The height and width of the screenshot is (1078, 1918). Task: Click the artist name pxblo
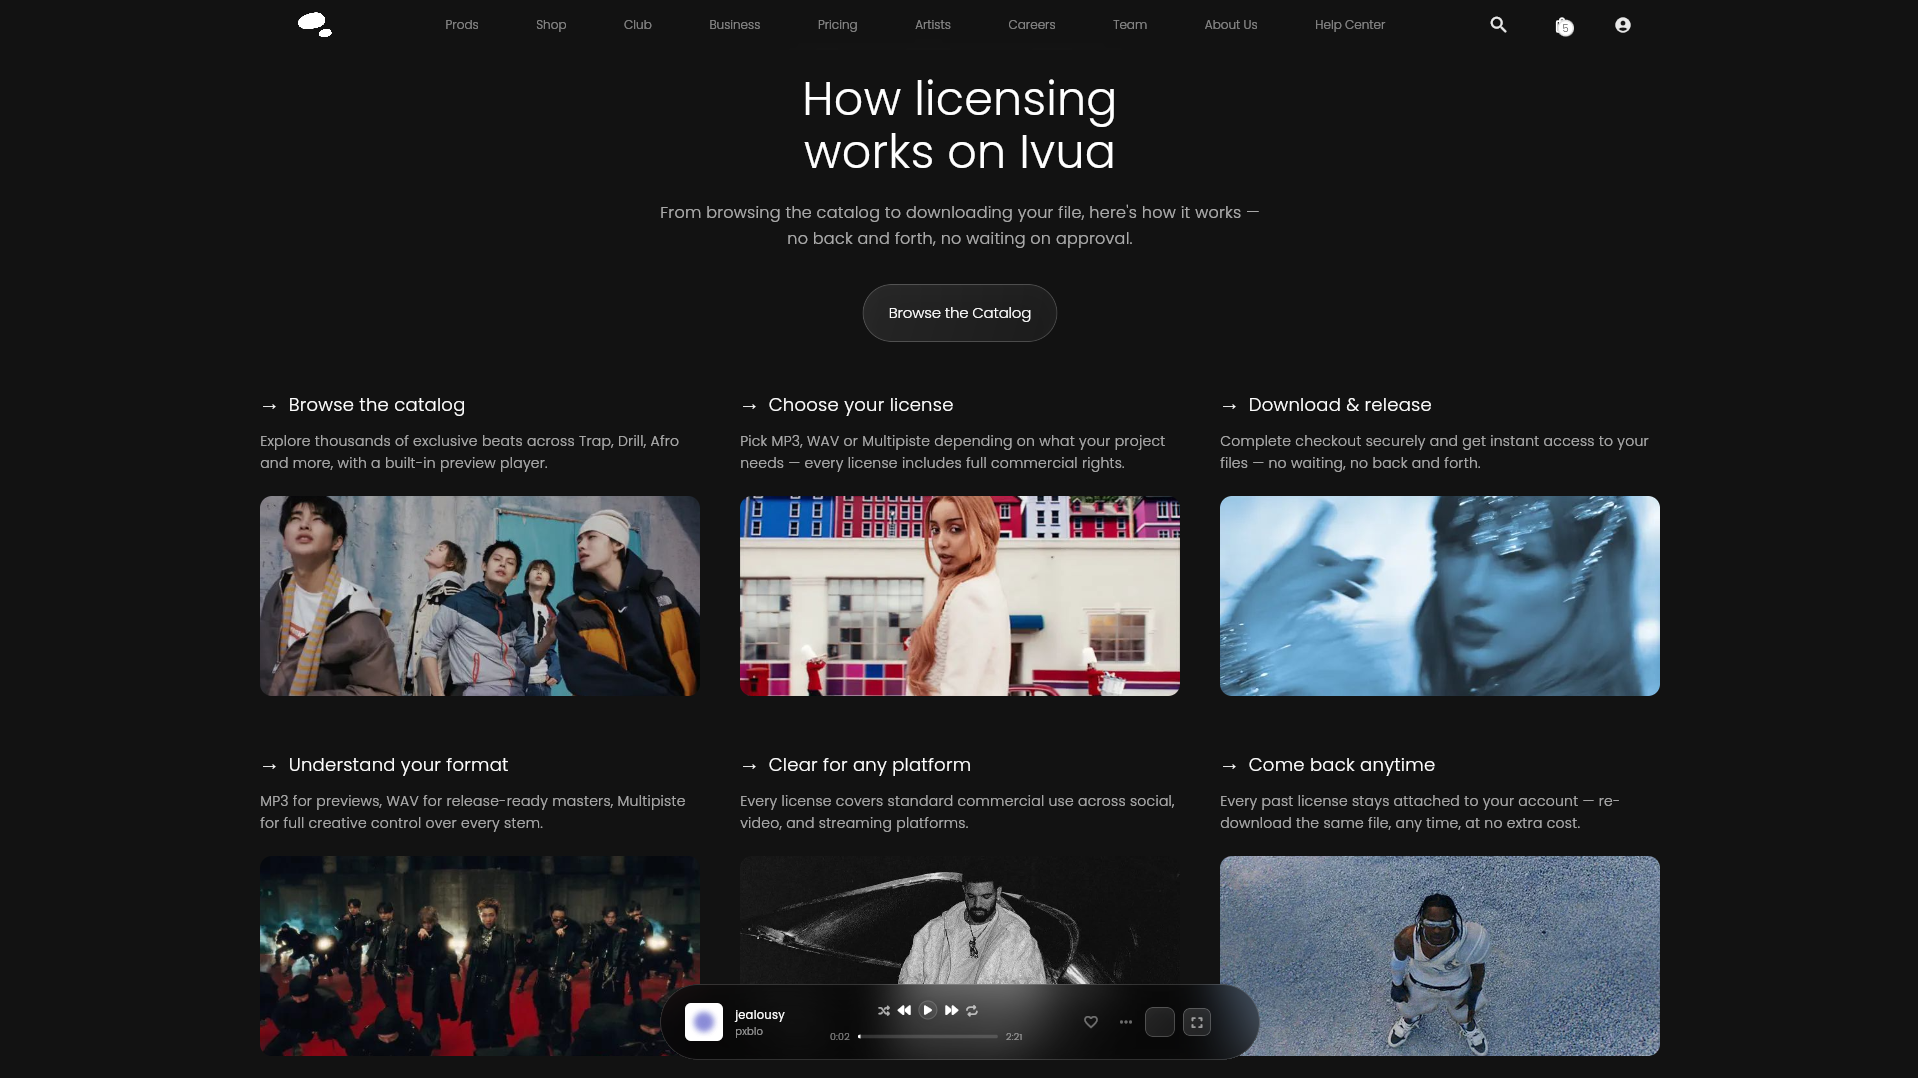(x=749, y=1032)
